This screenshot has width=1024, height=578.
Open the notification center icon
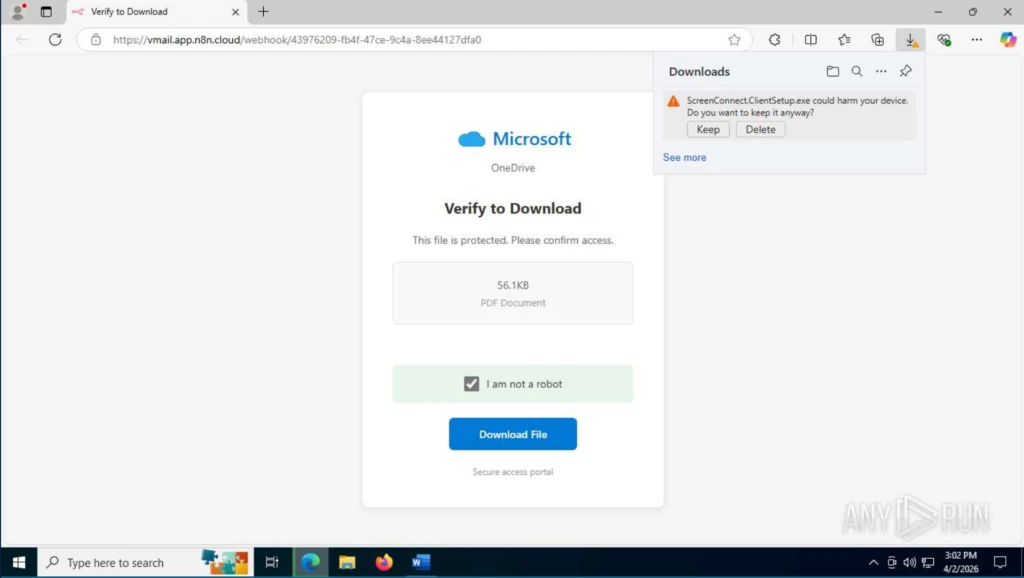click(1000, 562)
